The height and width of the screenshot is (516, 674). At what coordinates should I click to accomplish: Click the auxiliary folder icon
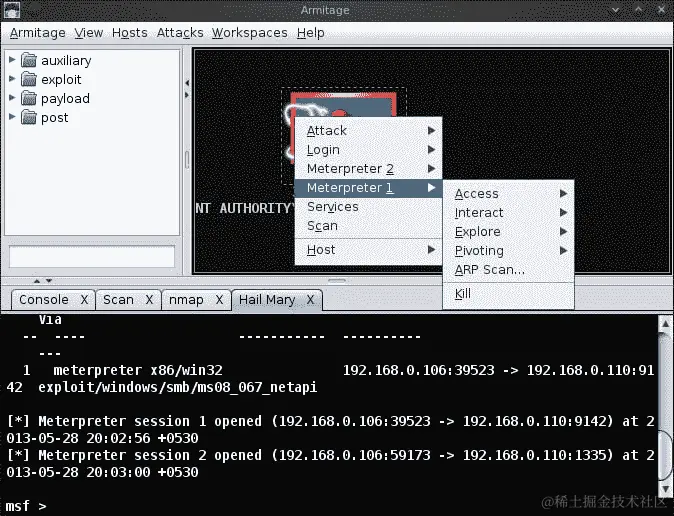coord(29,60)
